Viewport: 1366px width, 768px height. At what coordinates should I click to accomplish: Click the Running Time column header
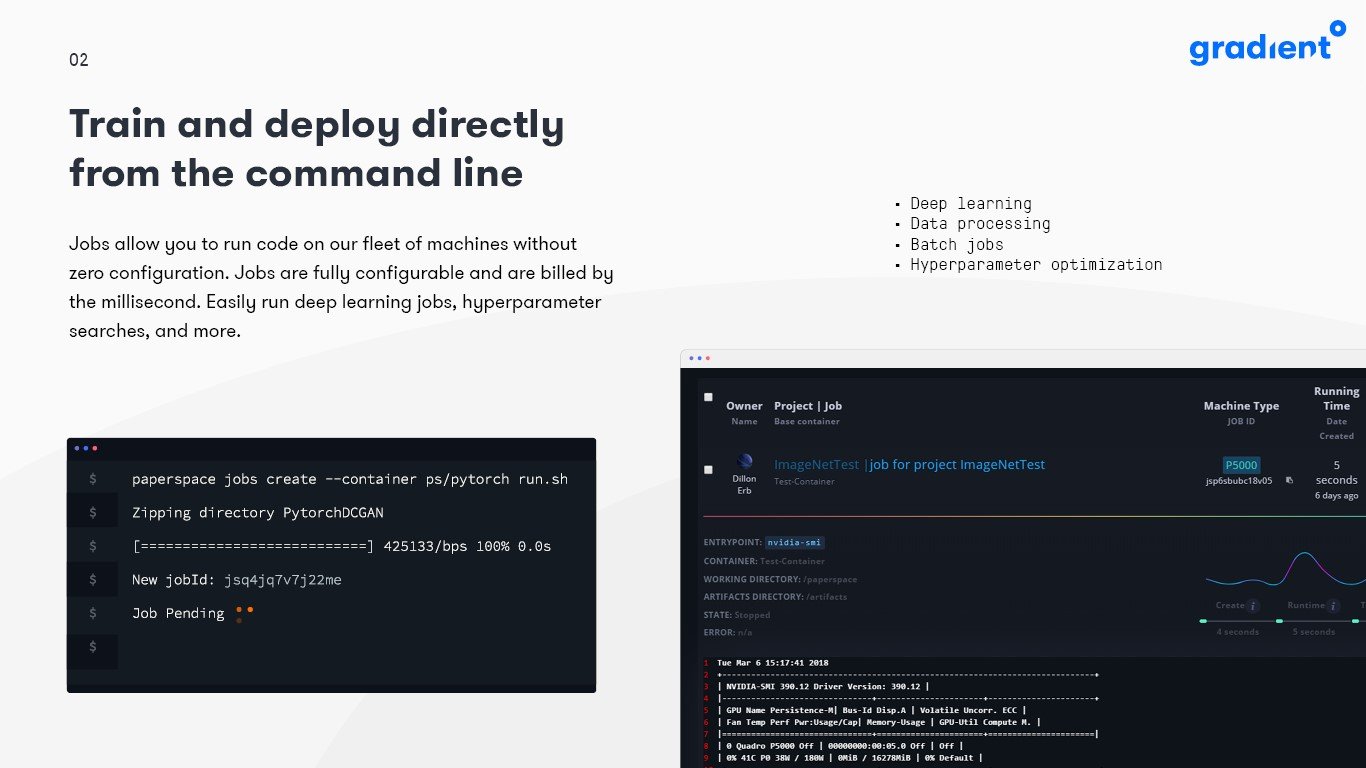pyautogui.click(x=1337, y=398)
